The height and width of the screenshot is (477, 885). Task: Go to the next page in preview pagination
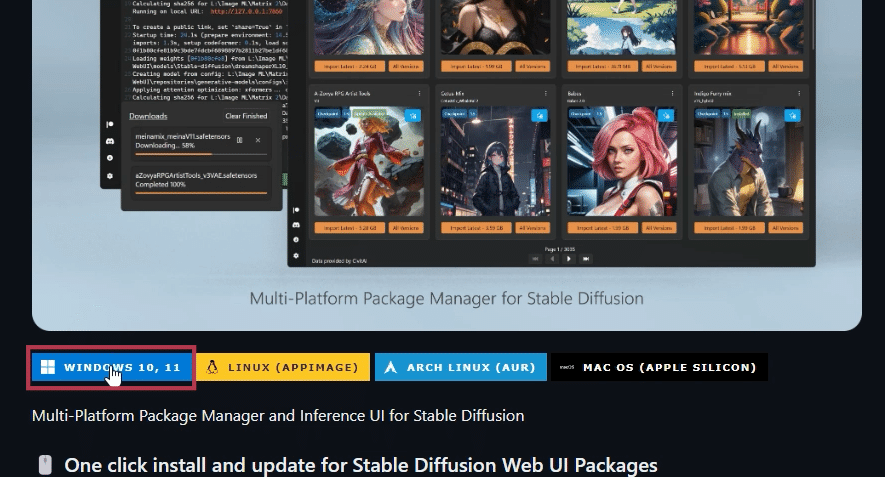(569, 259)
